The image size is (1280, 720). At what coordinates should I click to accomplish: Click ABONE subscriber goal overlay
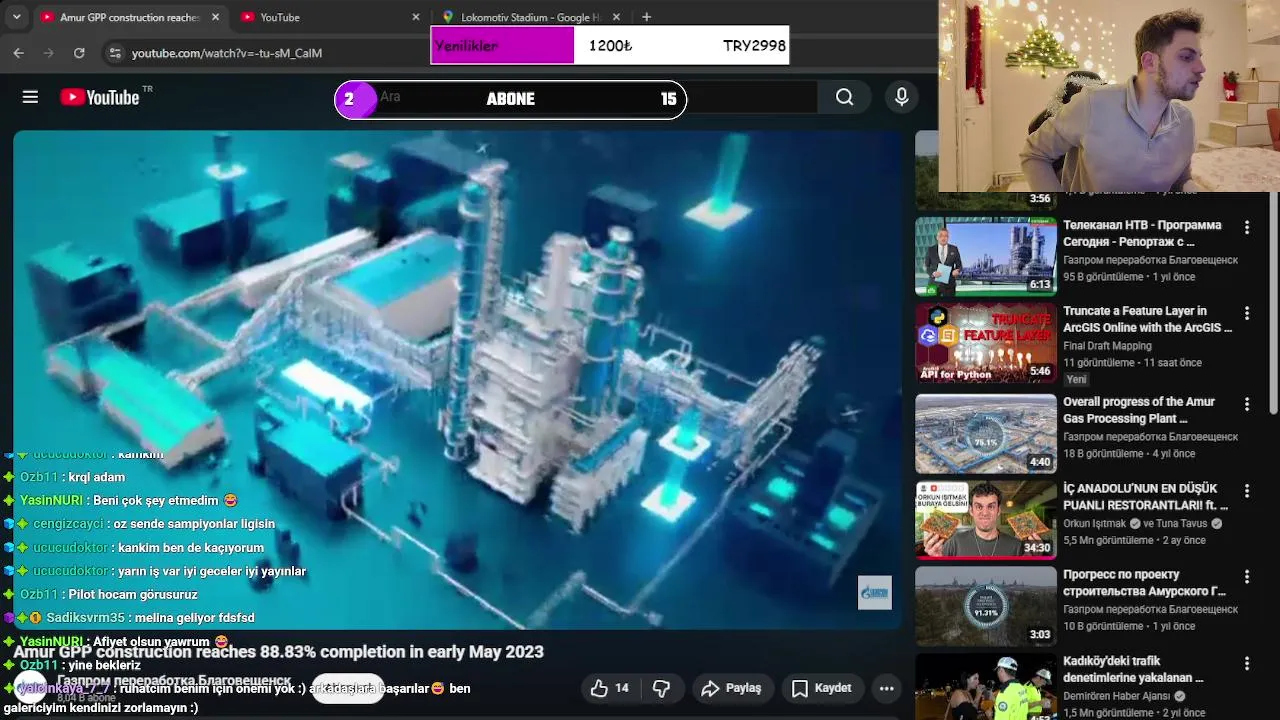(x=510, y=99)
